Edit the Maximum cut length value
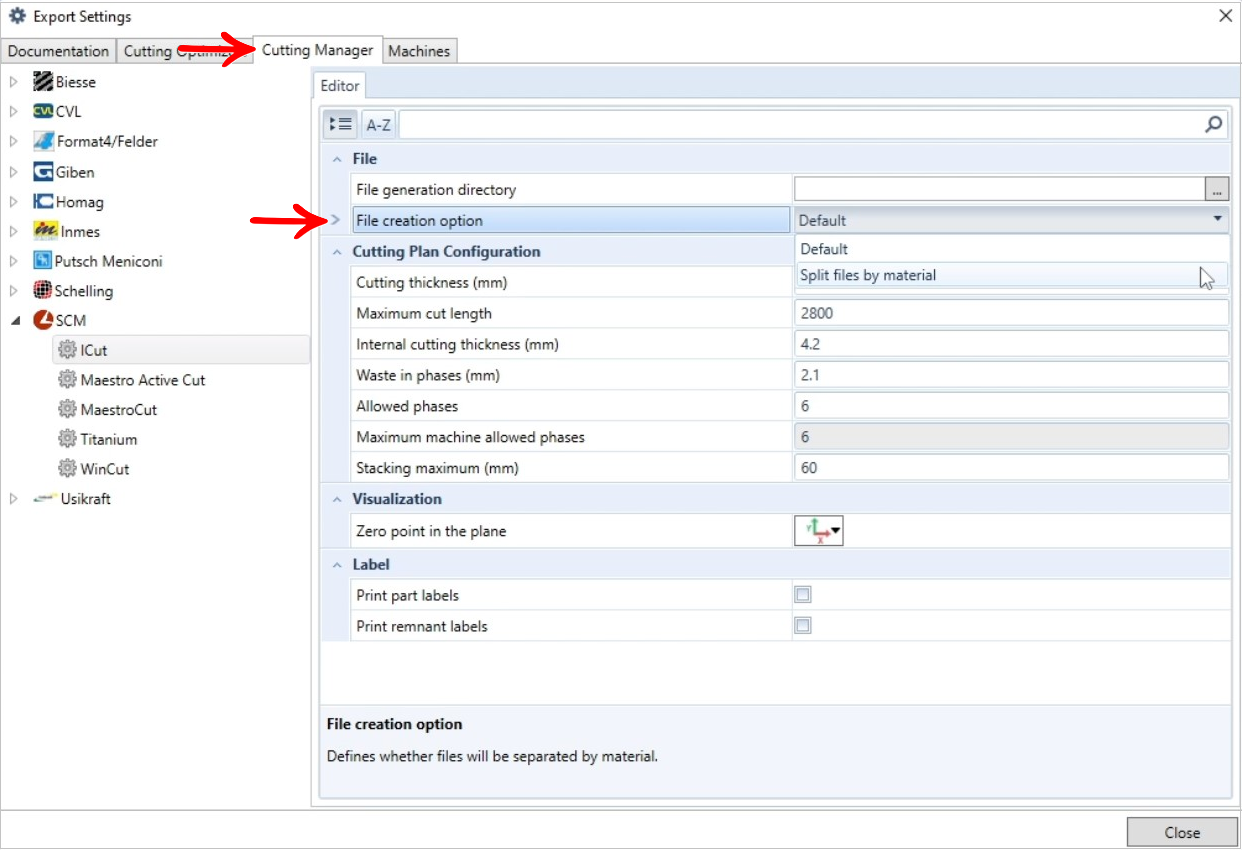Image resolution: width=1242 pixels, height=850 pixels. (1011, 313)
